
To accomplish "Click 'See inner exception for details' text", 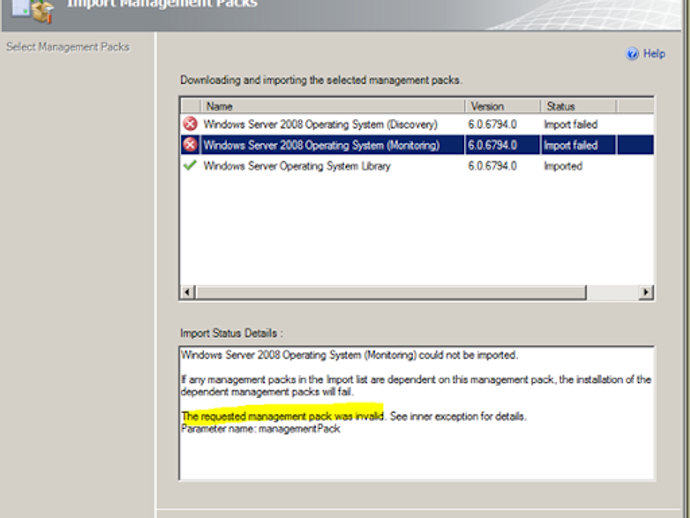I will pos(458,416).
